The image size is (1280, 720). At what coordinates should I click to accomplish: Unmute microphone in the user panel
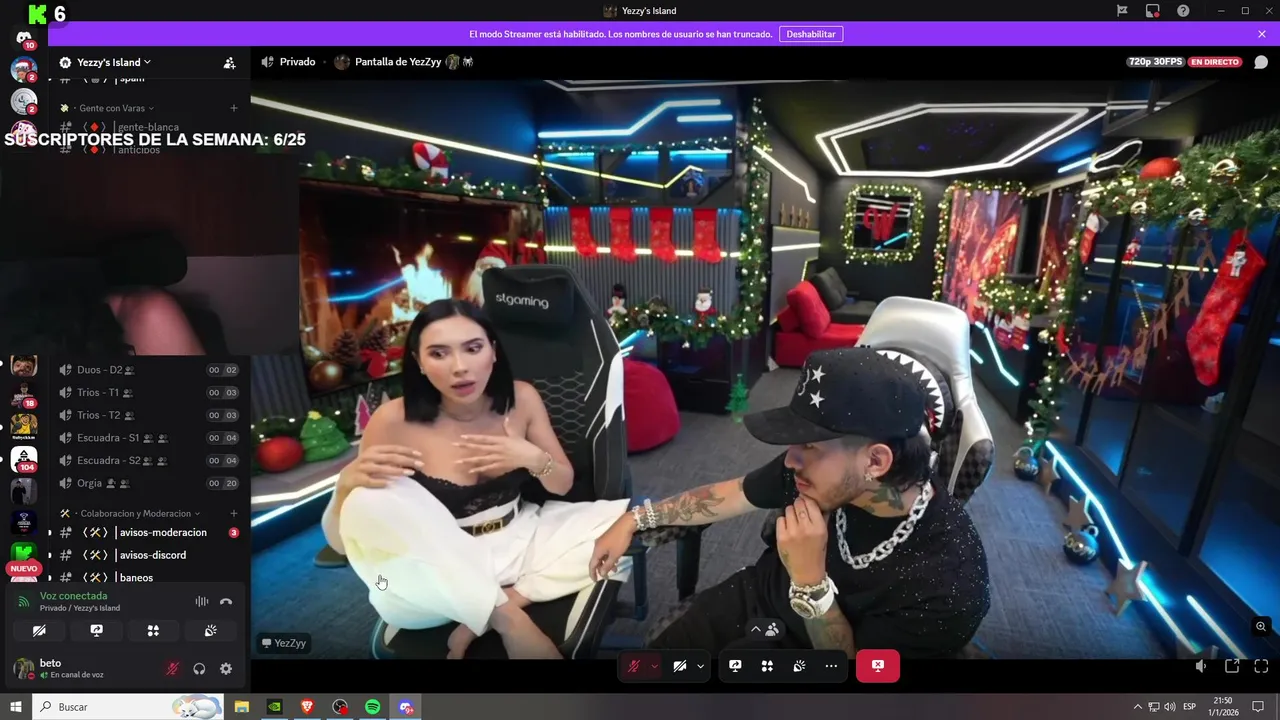coord(172,669)
